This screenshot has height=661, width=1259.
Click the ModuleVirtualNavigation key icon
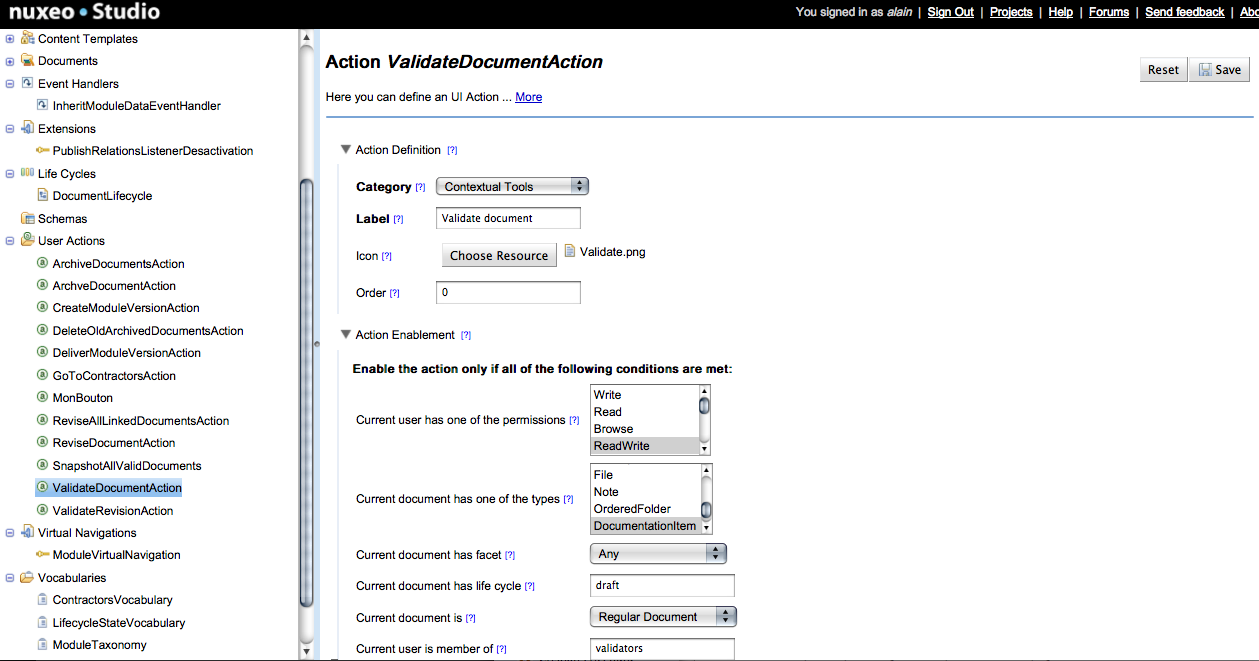coord(42,554)
